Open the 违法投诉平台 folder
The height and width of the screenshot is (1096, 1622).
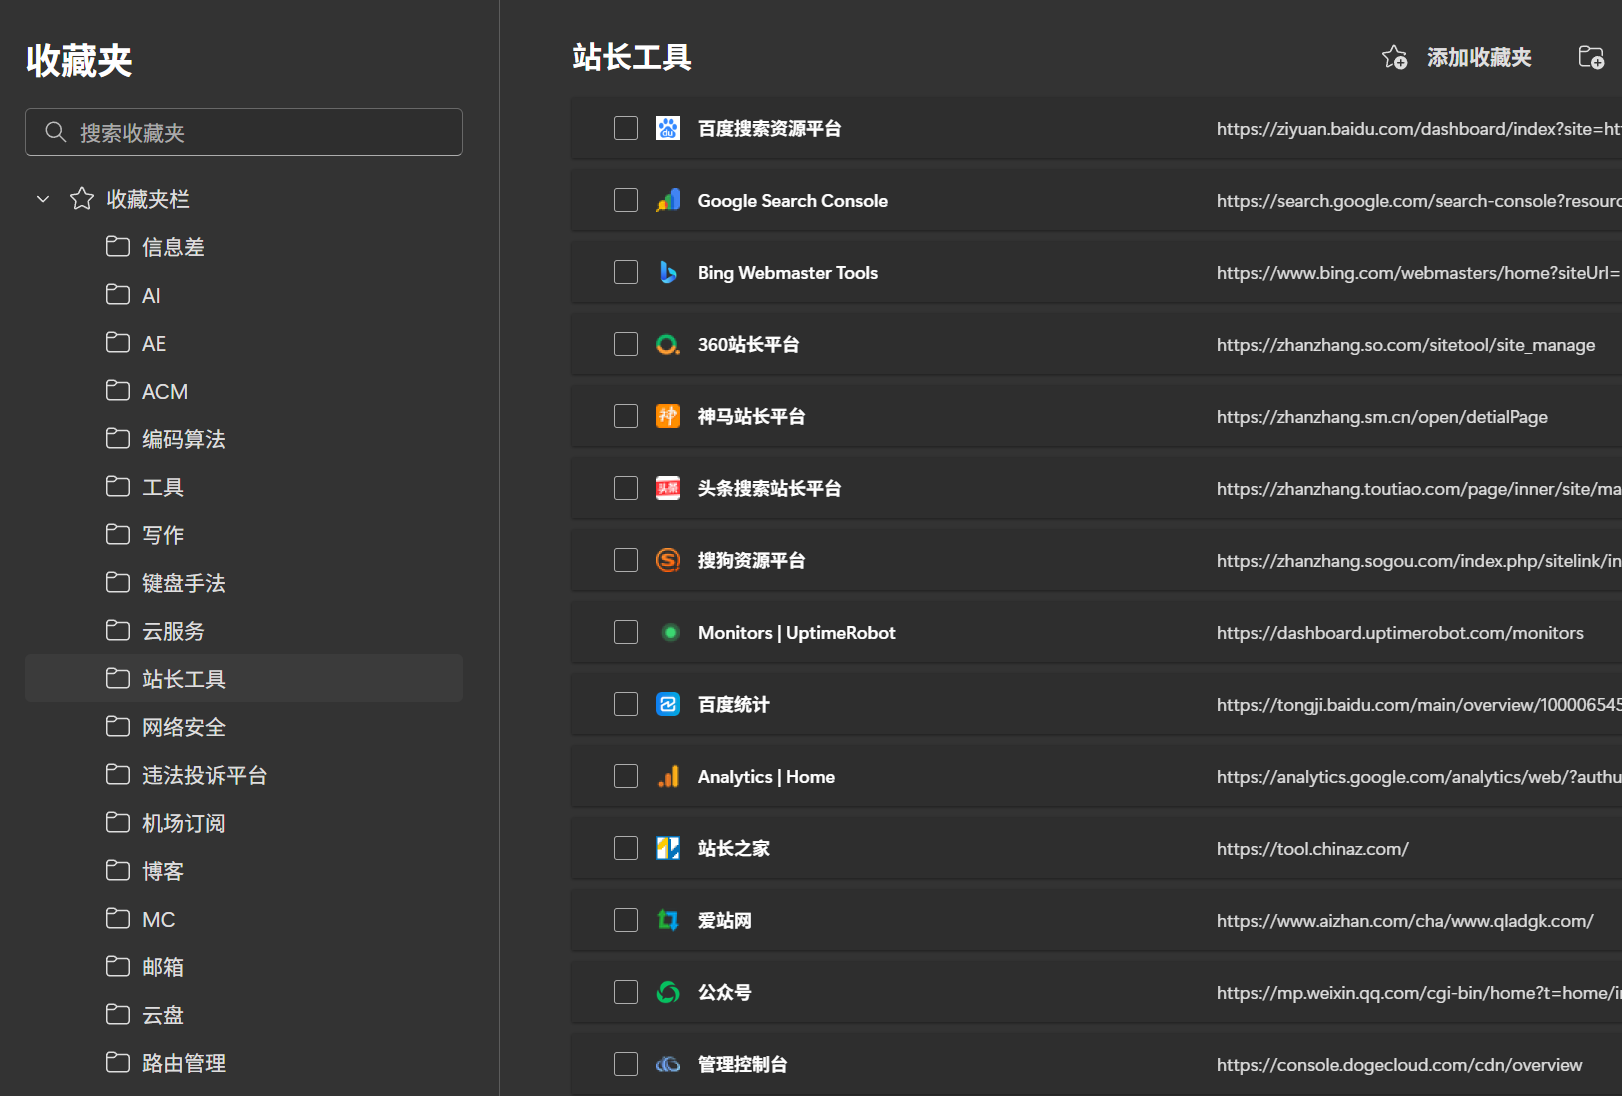244,775
